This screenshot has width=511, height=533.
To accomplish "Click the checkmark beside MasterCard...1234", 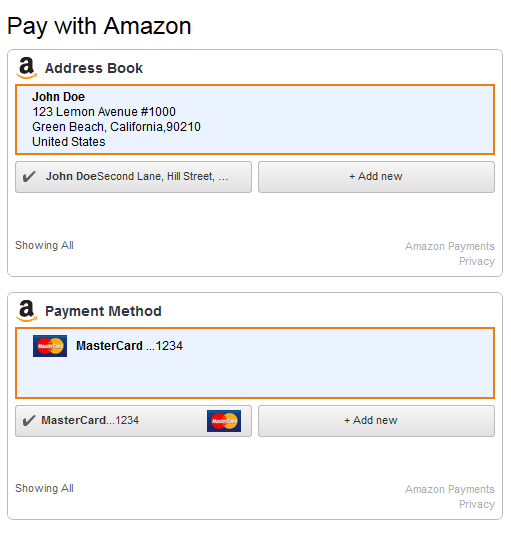I will point(29,420).
